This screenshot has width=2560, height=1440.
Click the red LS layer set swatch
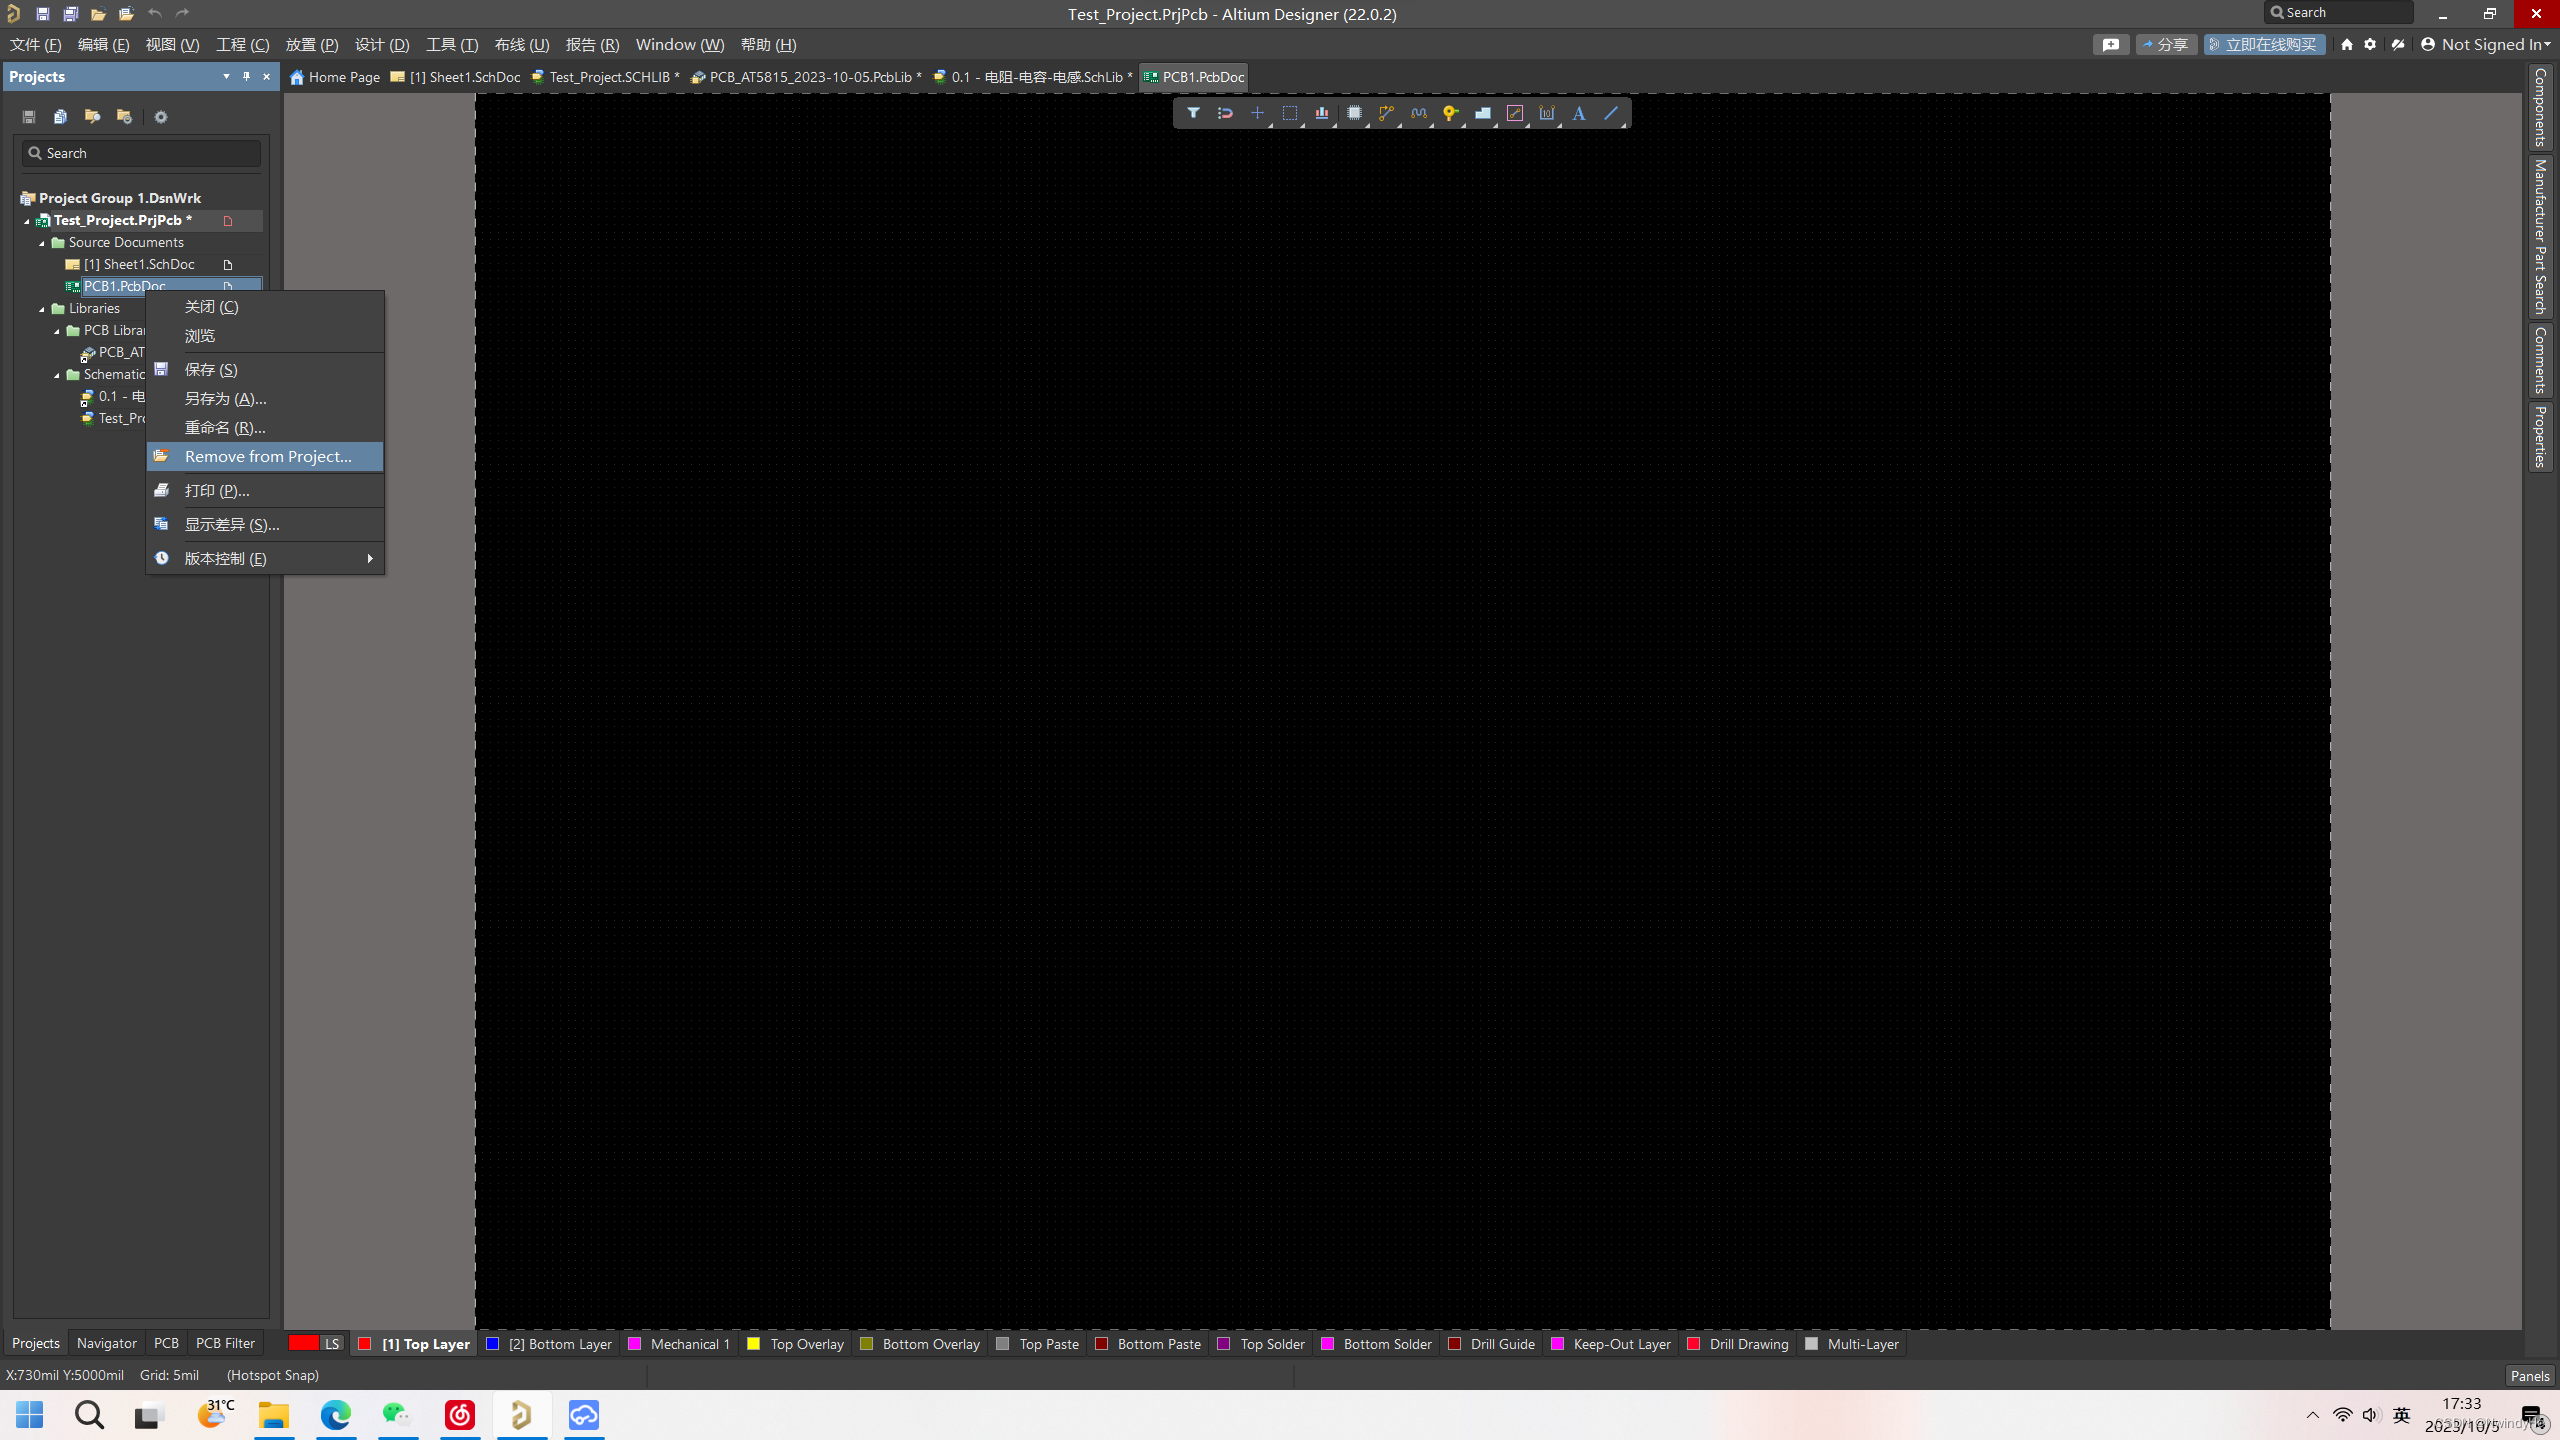[304, 1343]
